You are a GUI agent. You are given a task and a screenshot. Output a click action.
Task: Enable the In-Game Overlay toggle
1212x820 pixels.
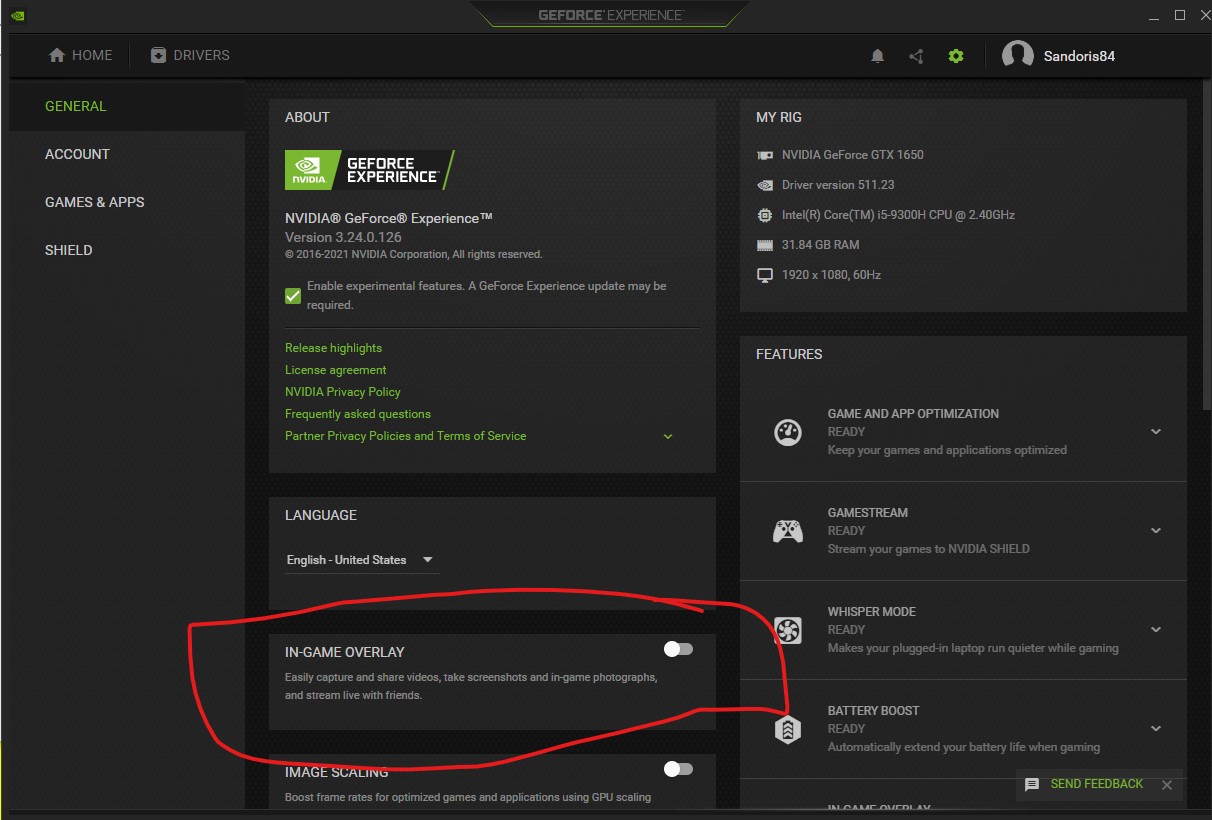[x=678, y=650]
